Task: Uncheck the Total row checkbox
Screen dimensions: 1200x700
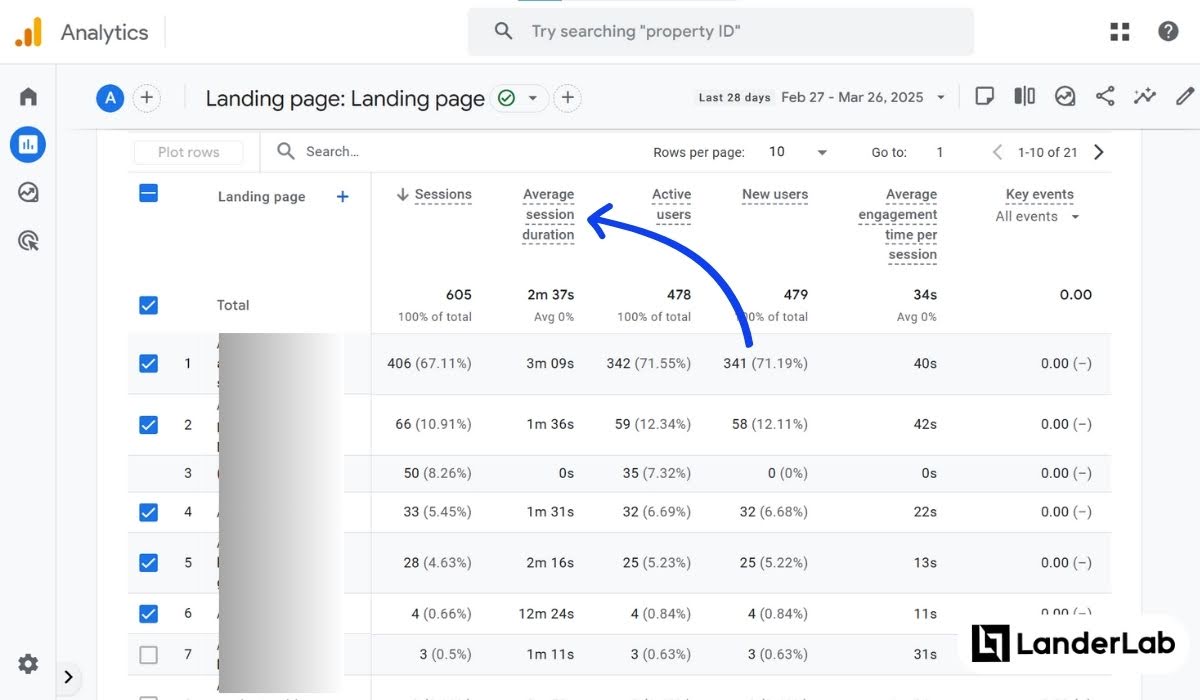Action: [148, 305]
